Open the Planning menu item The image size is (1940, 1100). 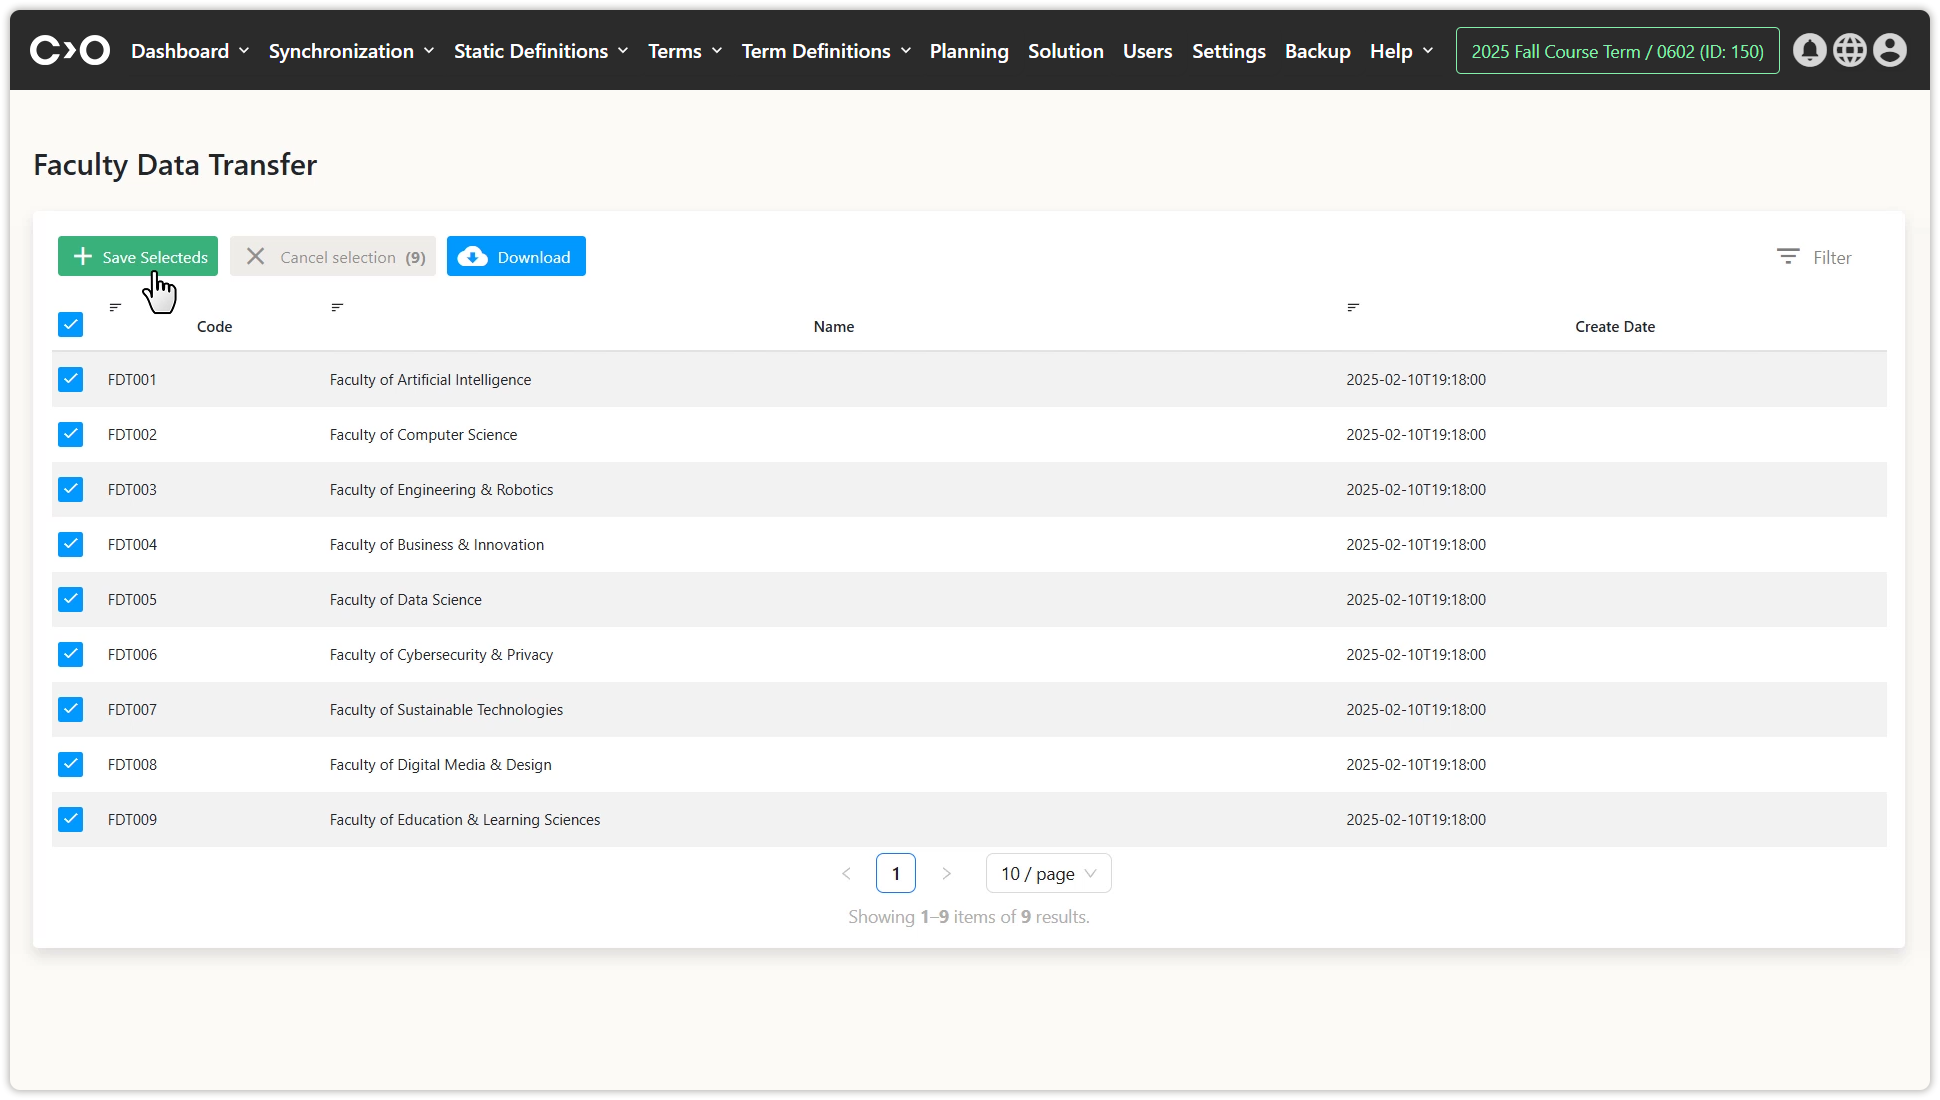click(968, 51)
